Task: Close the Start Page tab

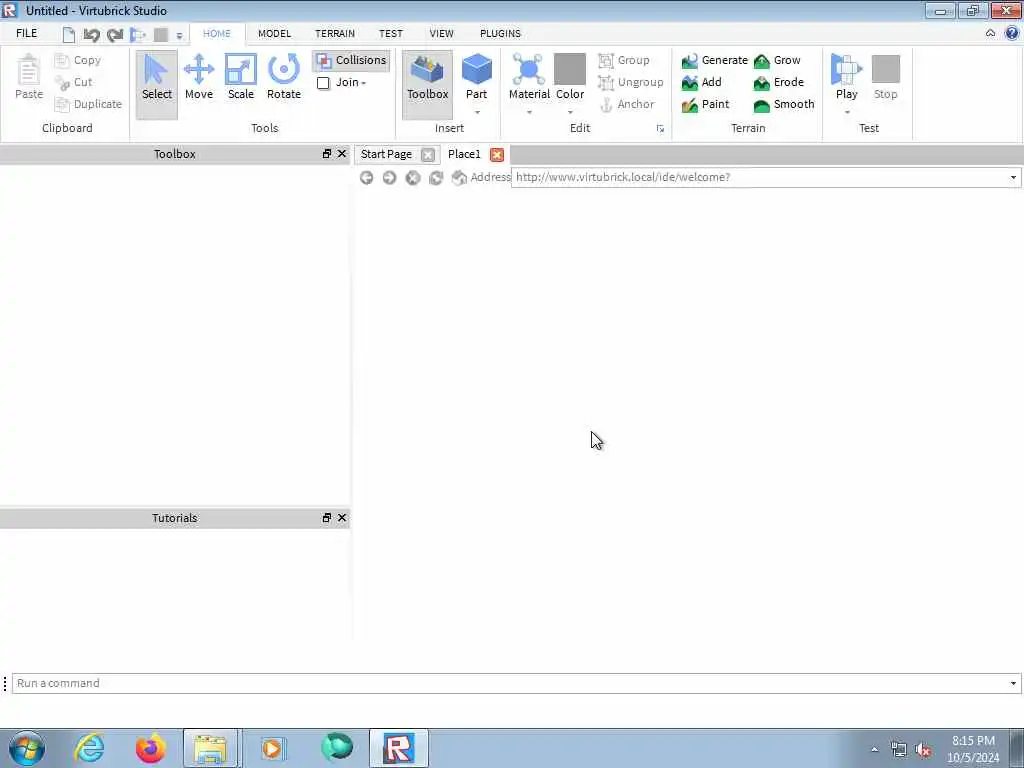Action: click(428, 155)
